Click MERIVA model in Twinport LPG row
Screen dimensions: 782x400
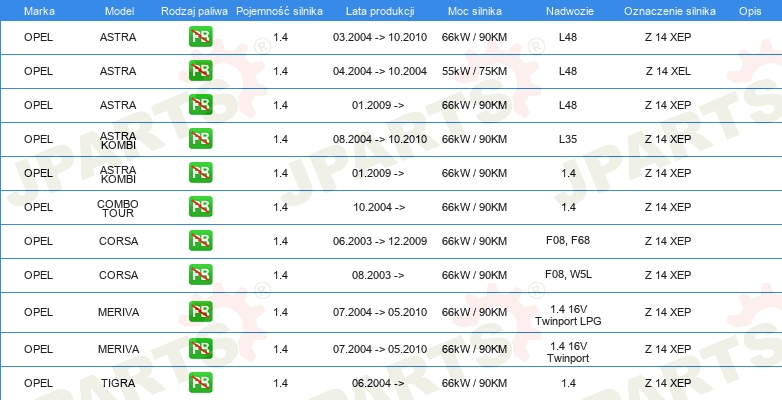point(118,312)
